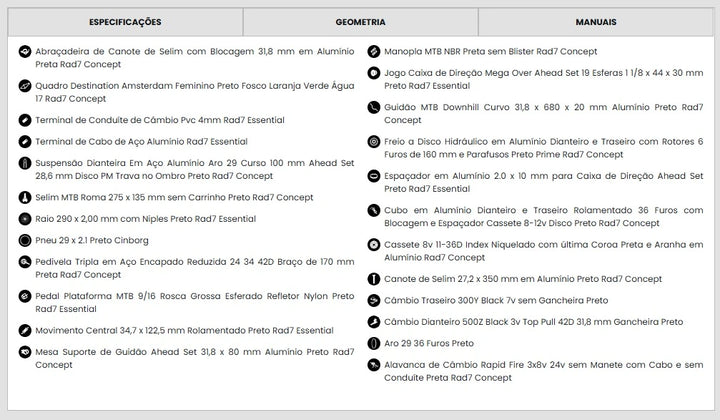720x420 pixels.
Task: Click the tire icon beside Pneu 29 x 2.1
Action: [x=25, y=241]
